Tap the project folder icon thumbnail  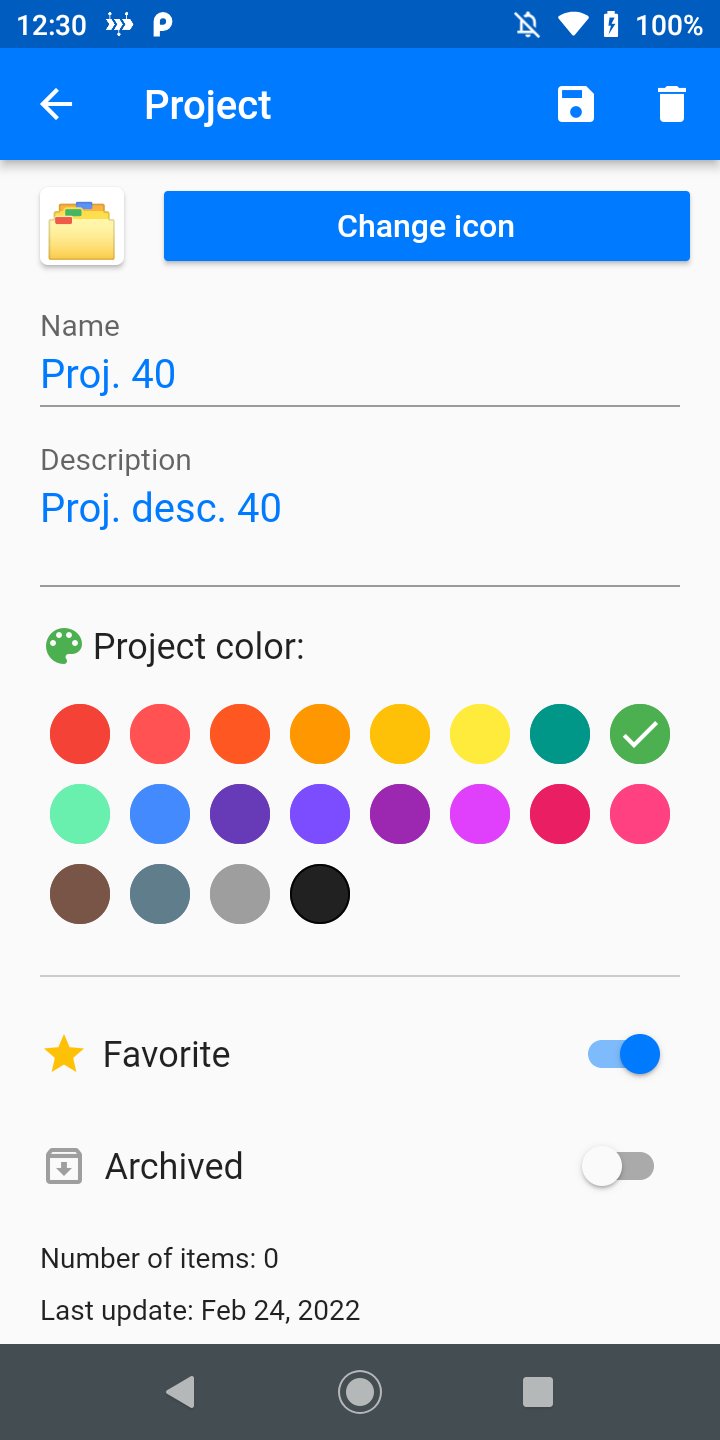tap(82, 226)
